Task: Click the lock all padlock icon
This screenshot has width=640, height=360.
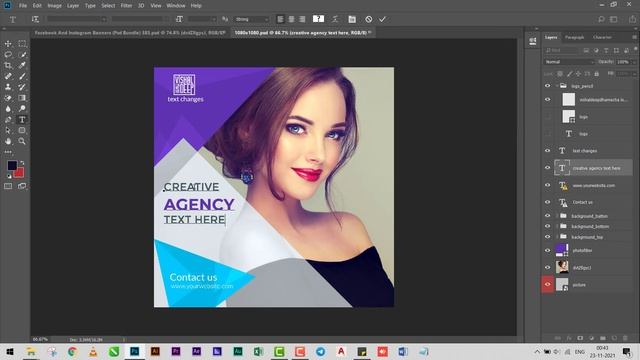Action: coord(597,73)
